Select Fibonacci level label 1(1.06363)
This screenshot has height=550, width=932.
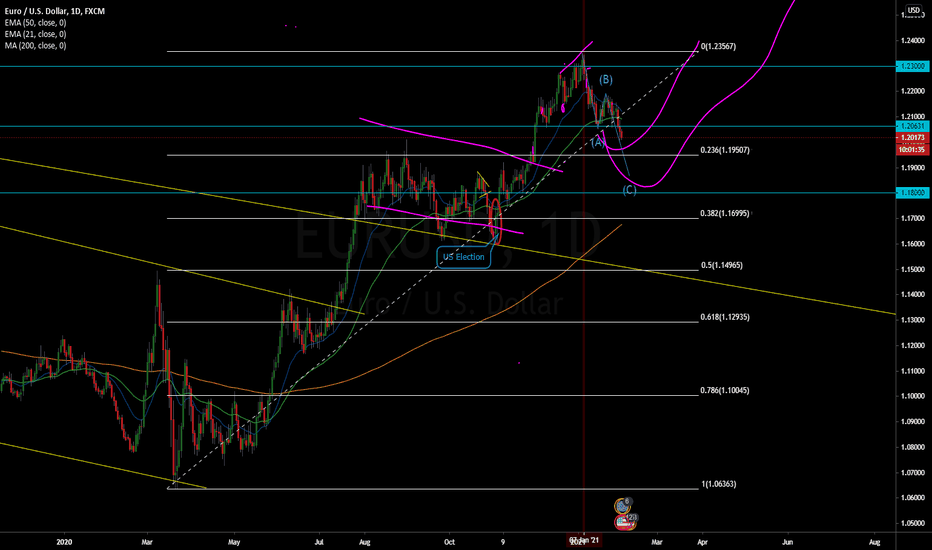point(719,484)
